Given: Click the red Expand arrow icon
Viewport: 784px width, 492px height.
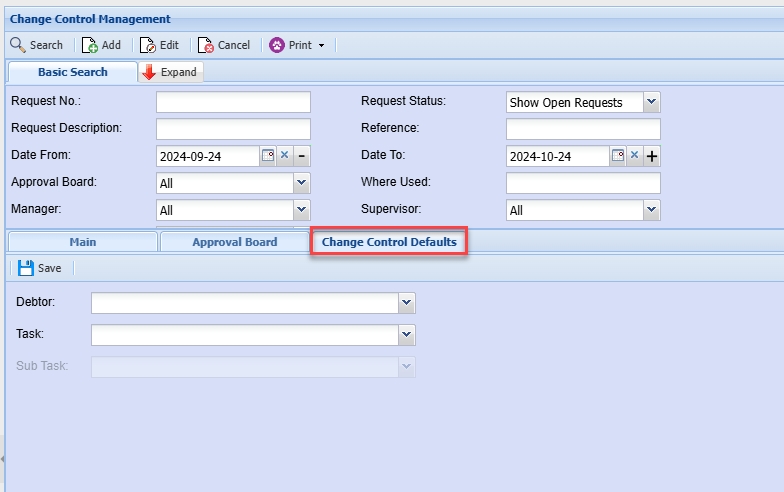Looking at the screenshot, I should (149, 72).
